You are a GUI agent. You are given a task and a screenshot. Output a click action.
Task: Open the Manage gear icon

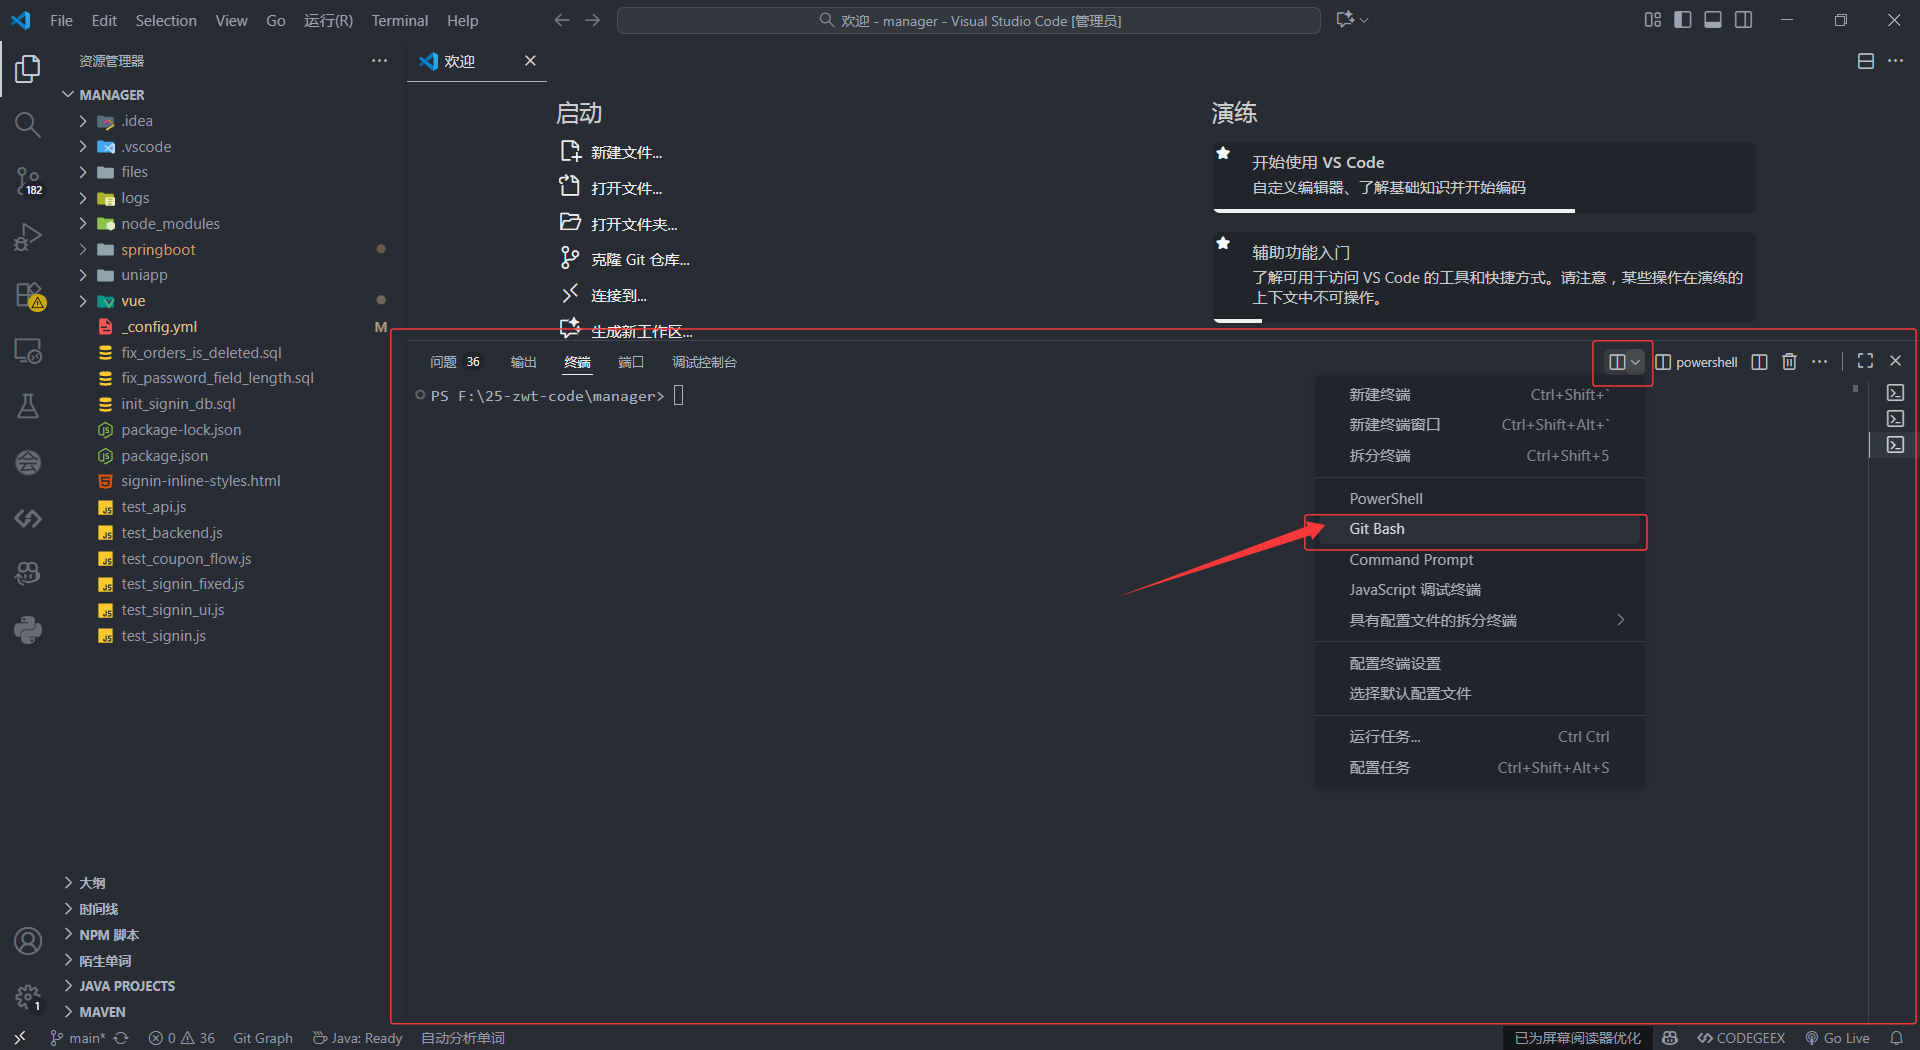(28, 997)
